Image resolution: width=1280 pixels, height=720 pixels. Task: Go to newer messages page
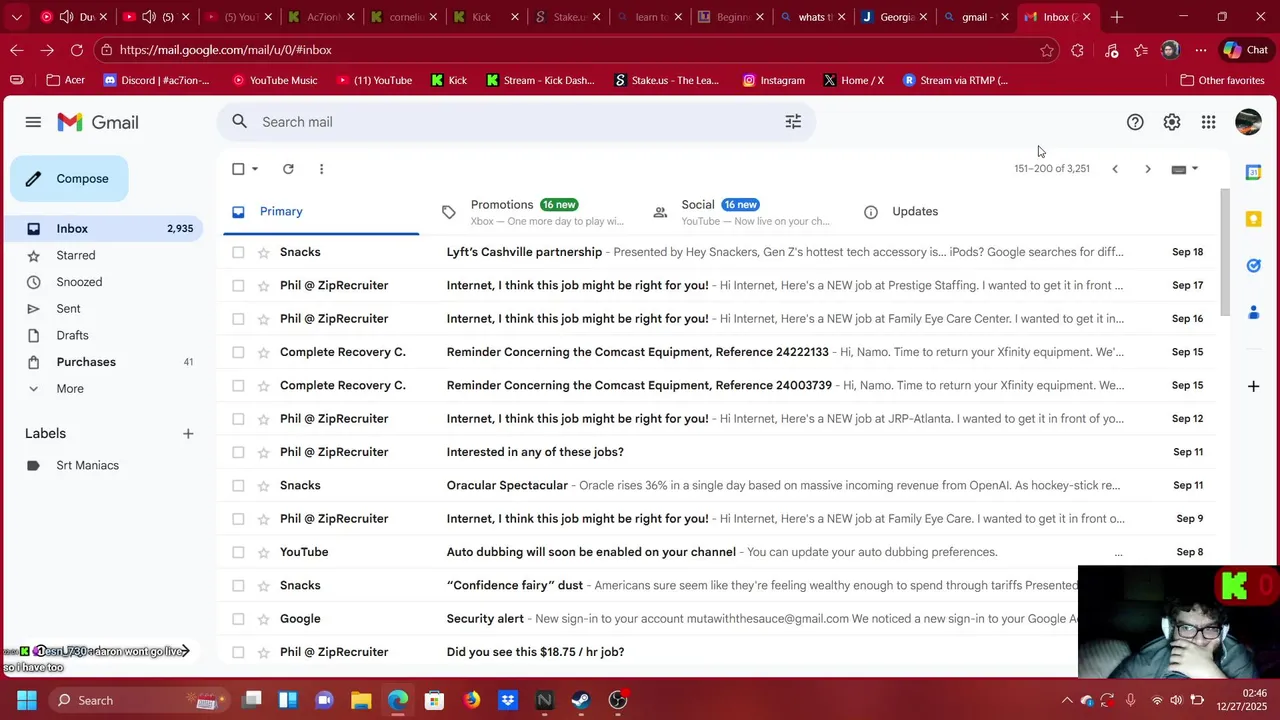pos(1115,169)
